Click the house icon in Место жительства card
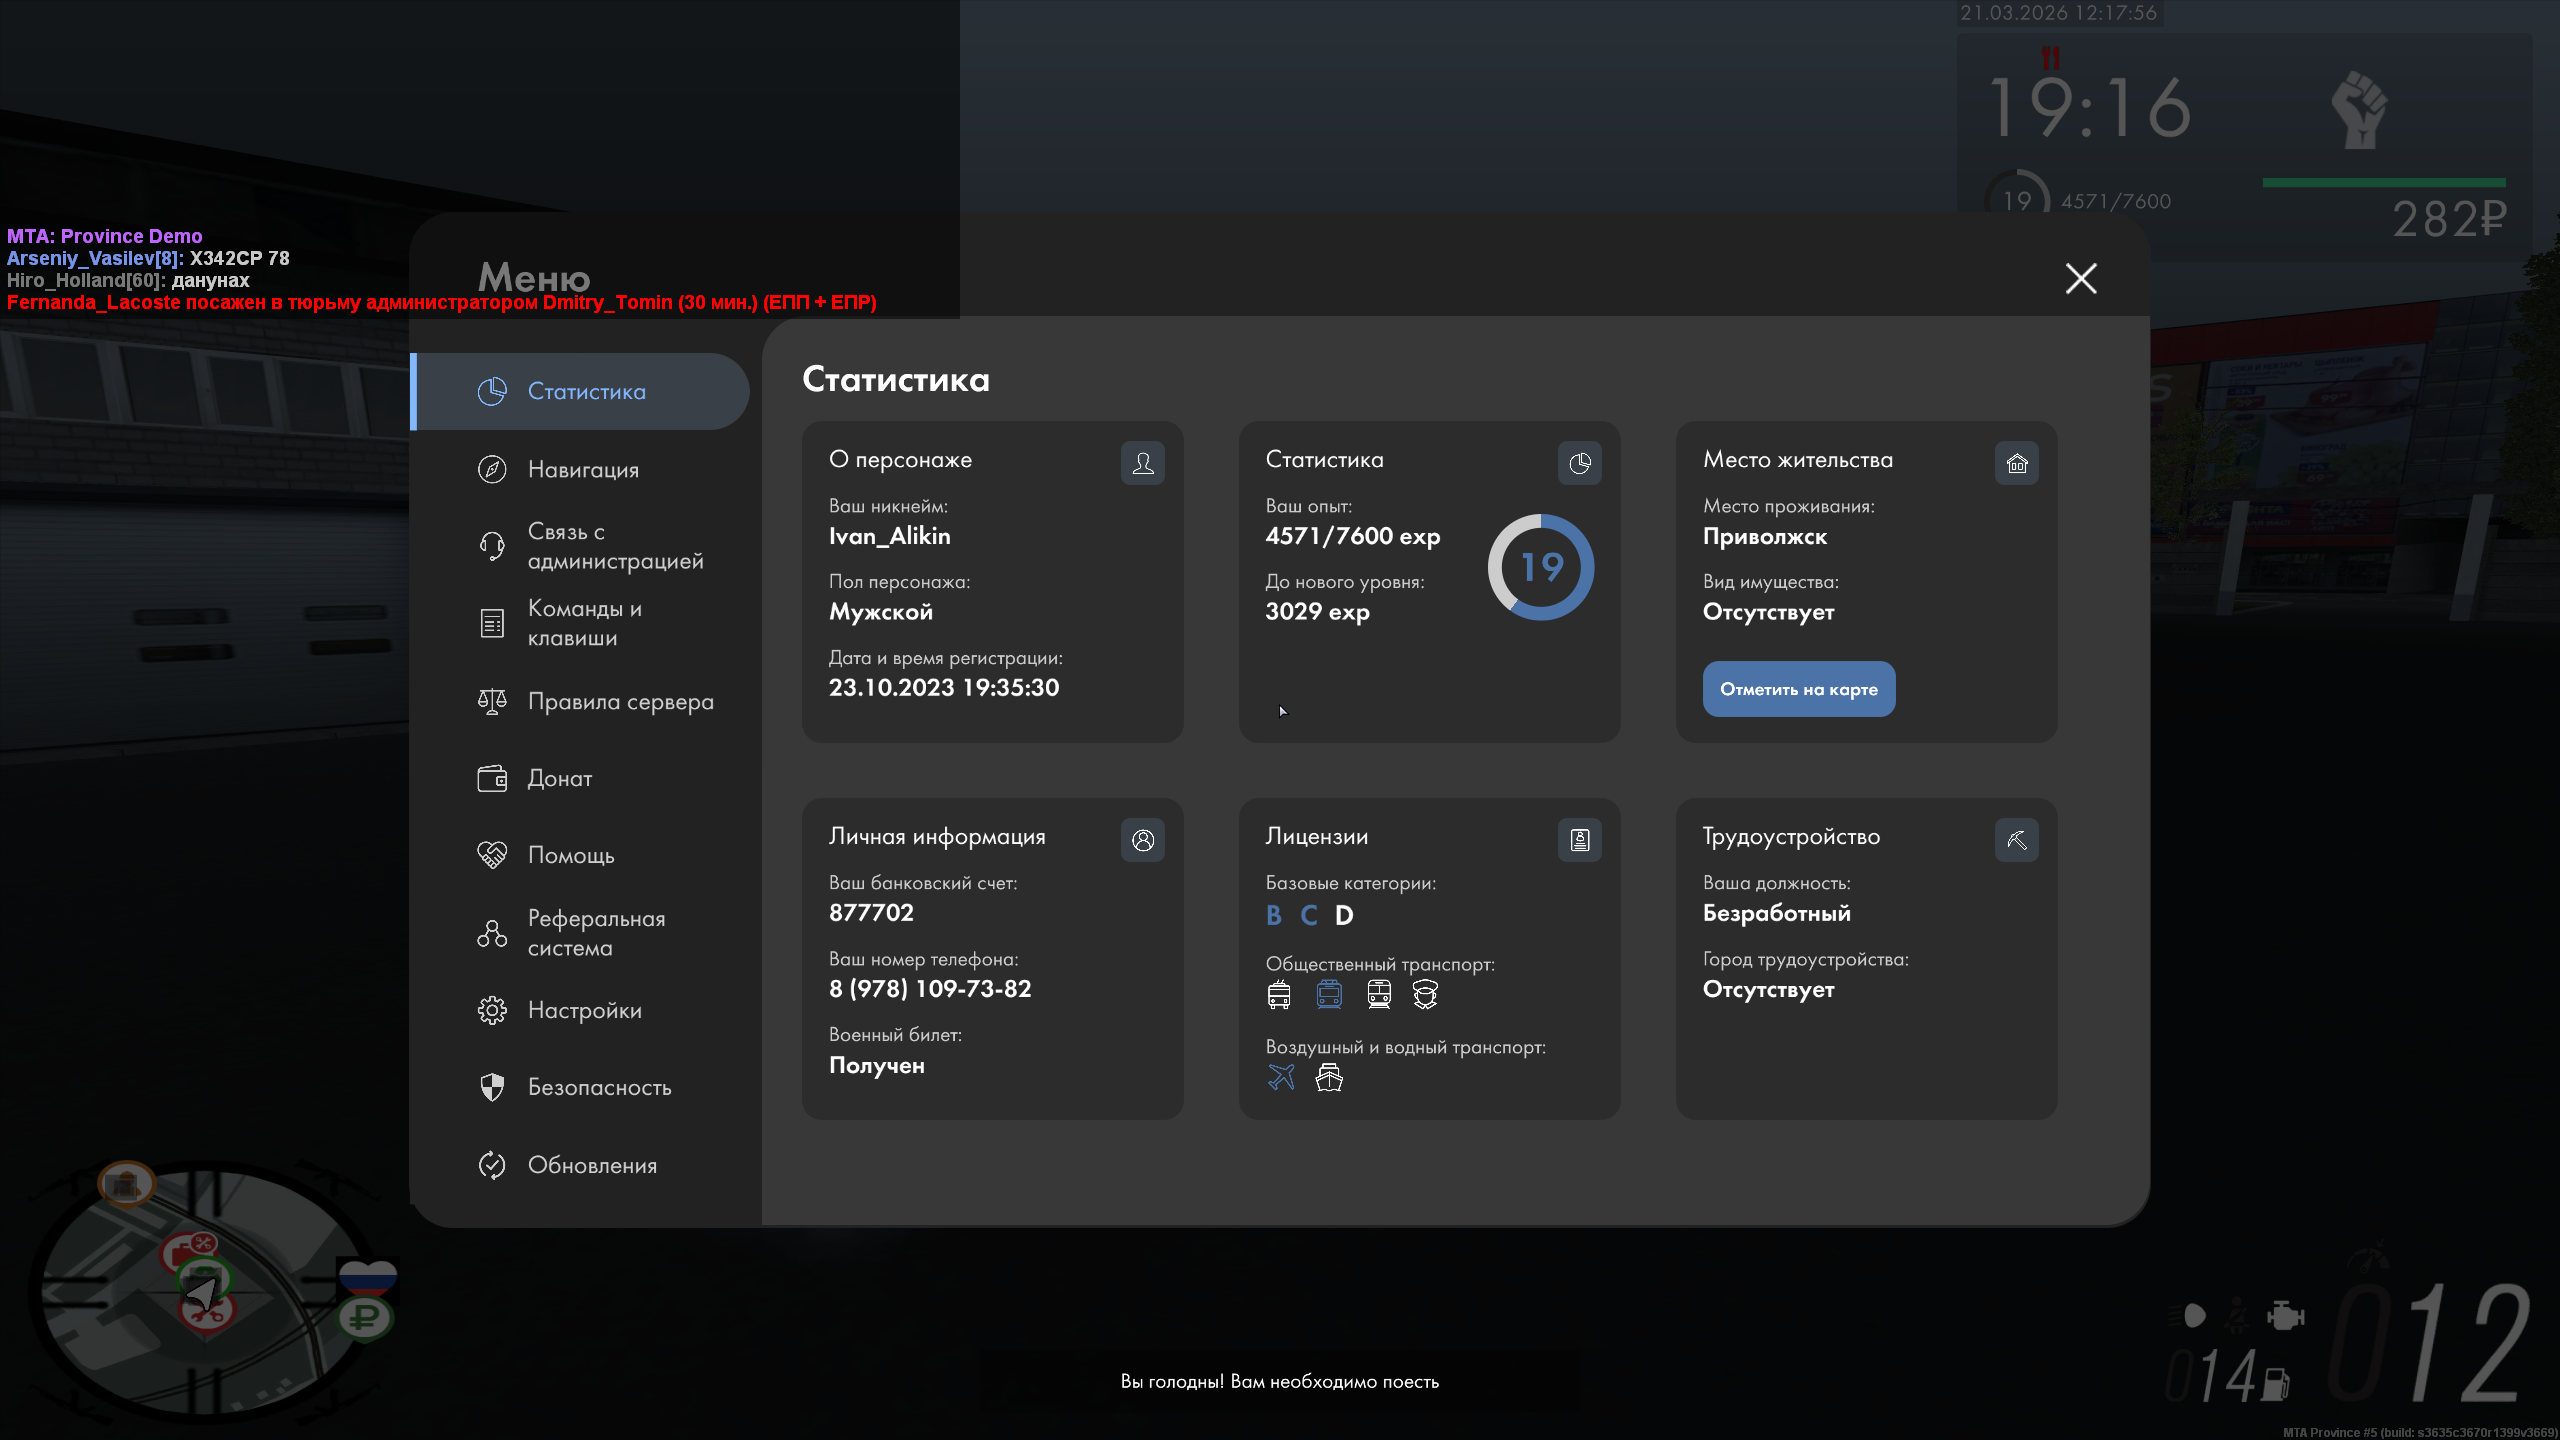2560x1440 pixels. 2017,463
